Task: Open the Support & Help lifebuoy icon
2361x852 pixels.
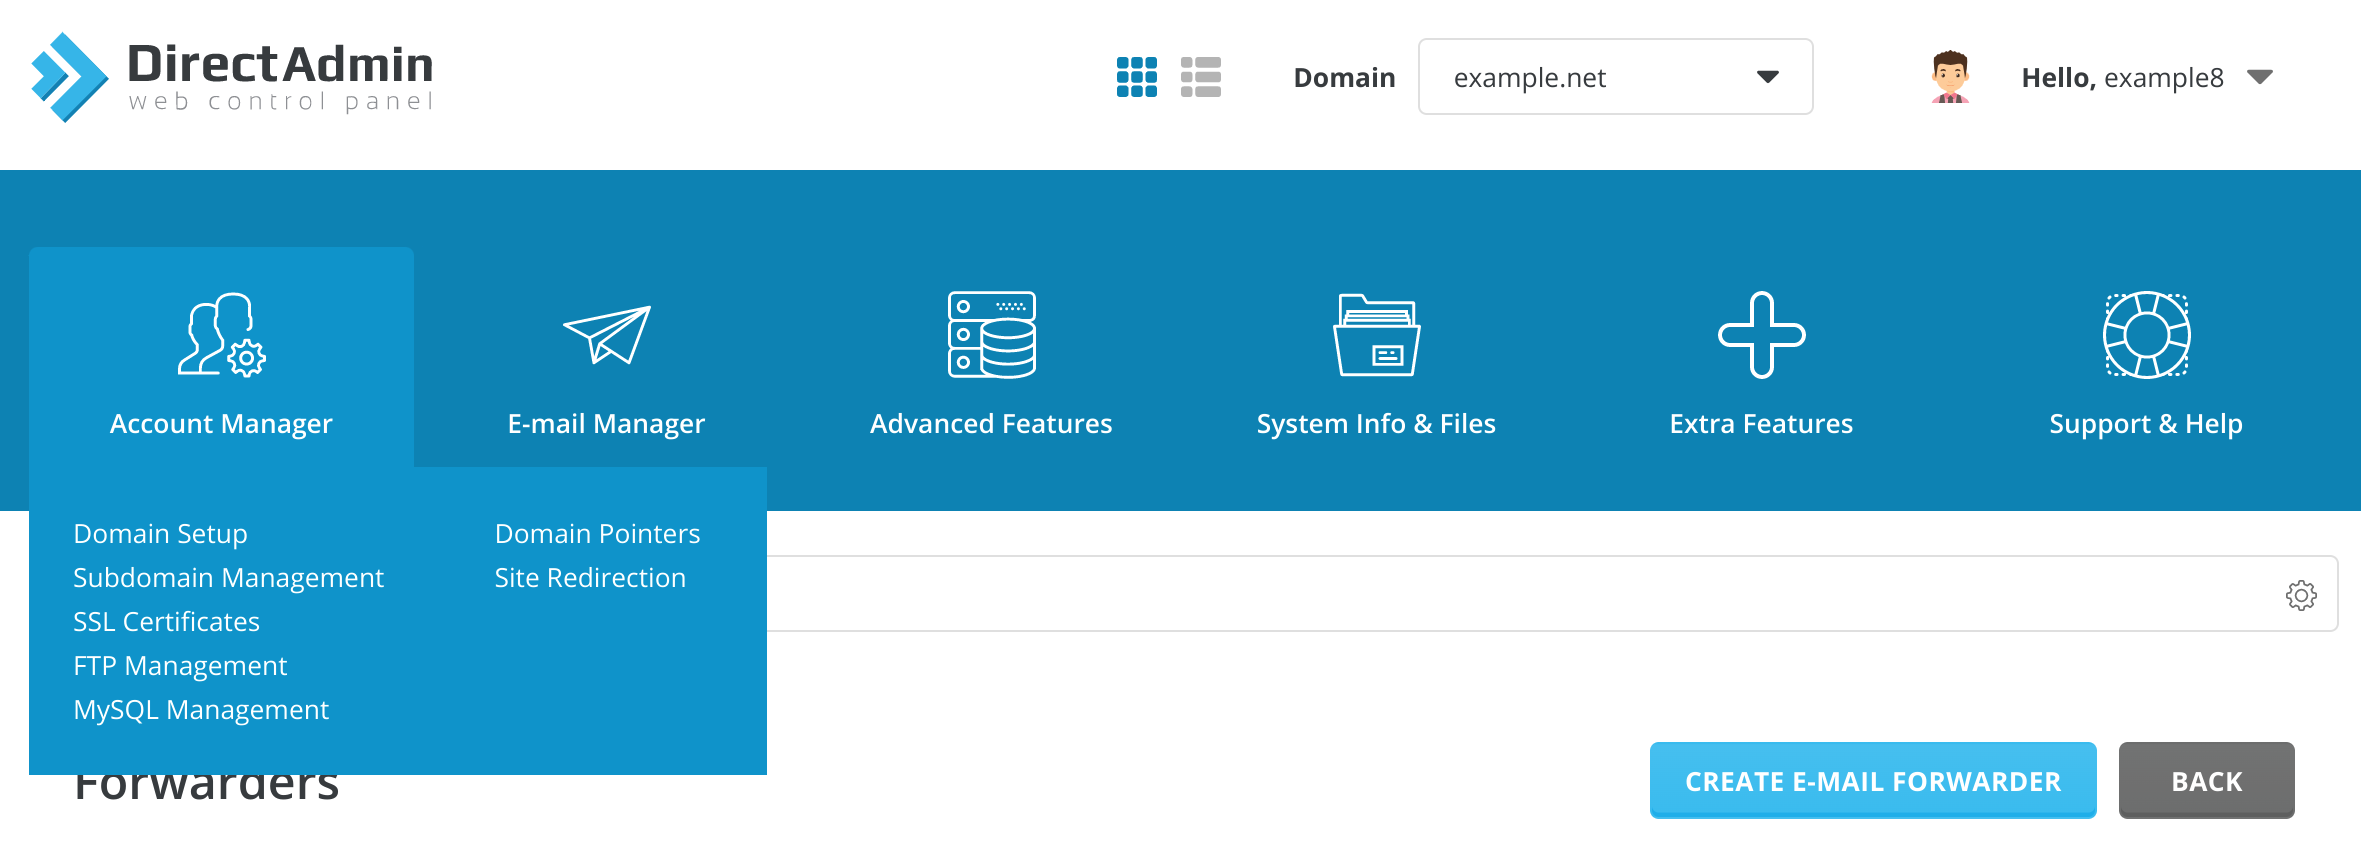Action: coord(2146,335)
